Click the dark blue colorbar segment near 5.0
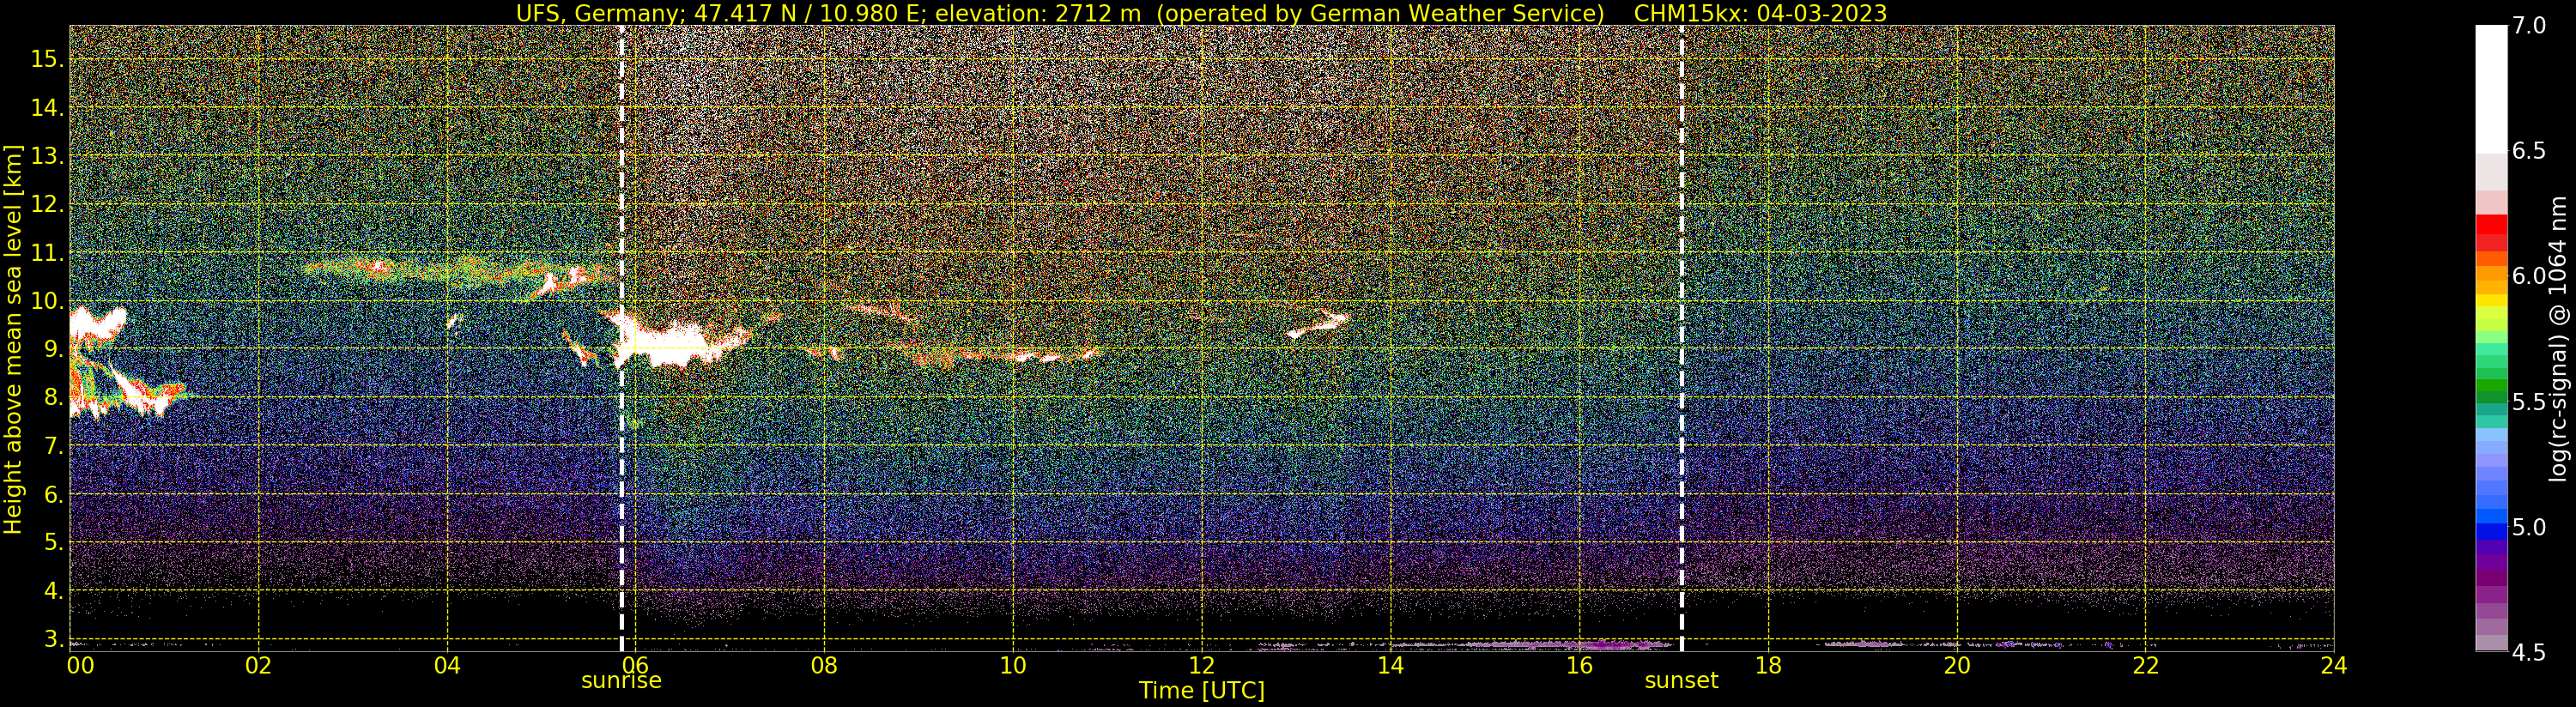 pyautogui.click(x=2491, y=531)
